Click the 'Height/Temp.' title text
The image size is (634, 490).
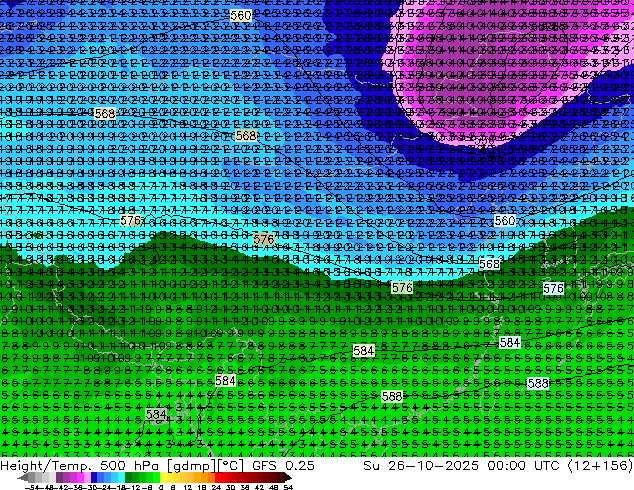point(44,466)
